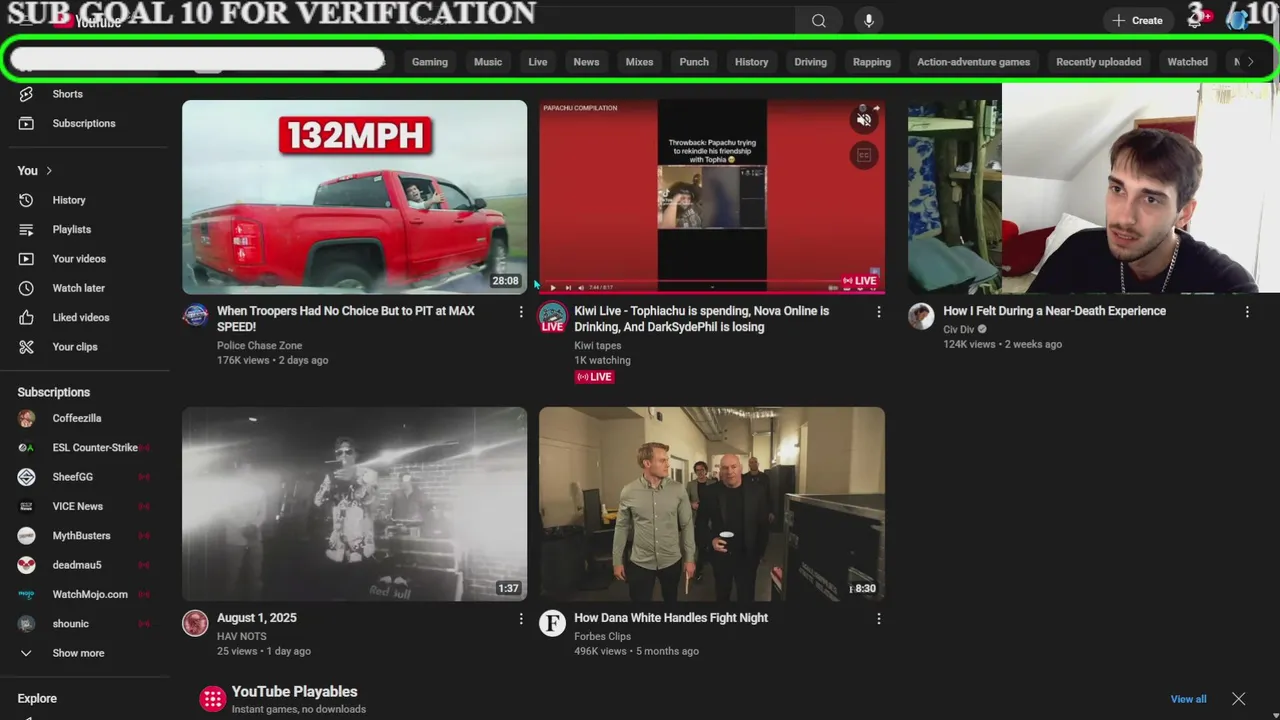Open the search magnifier icon

(x=819, y=21)
